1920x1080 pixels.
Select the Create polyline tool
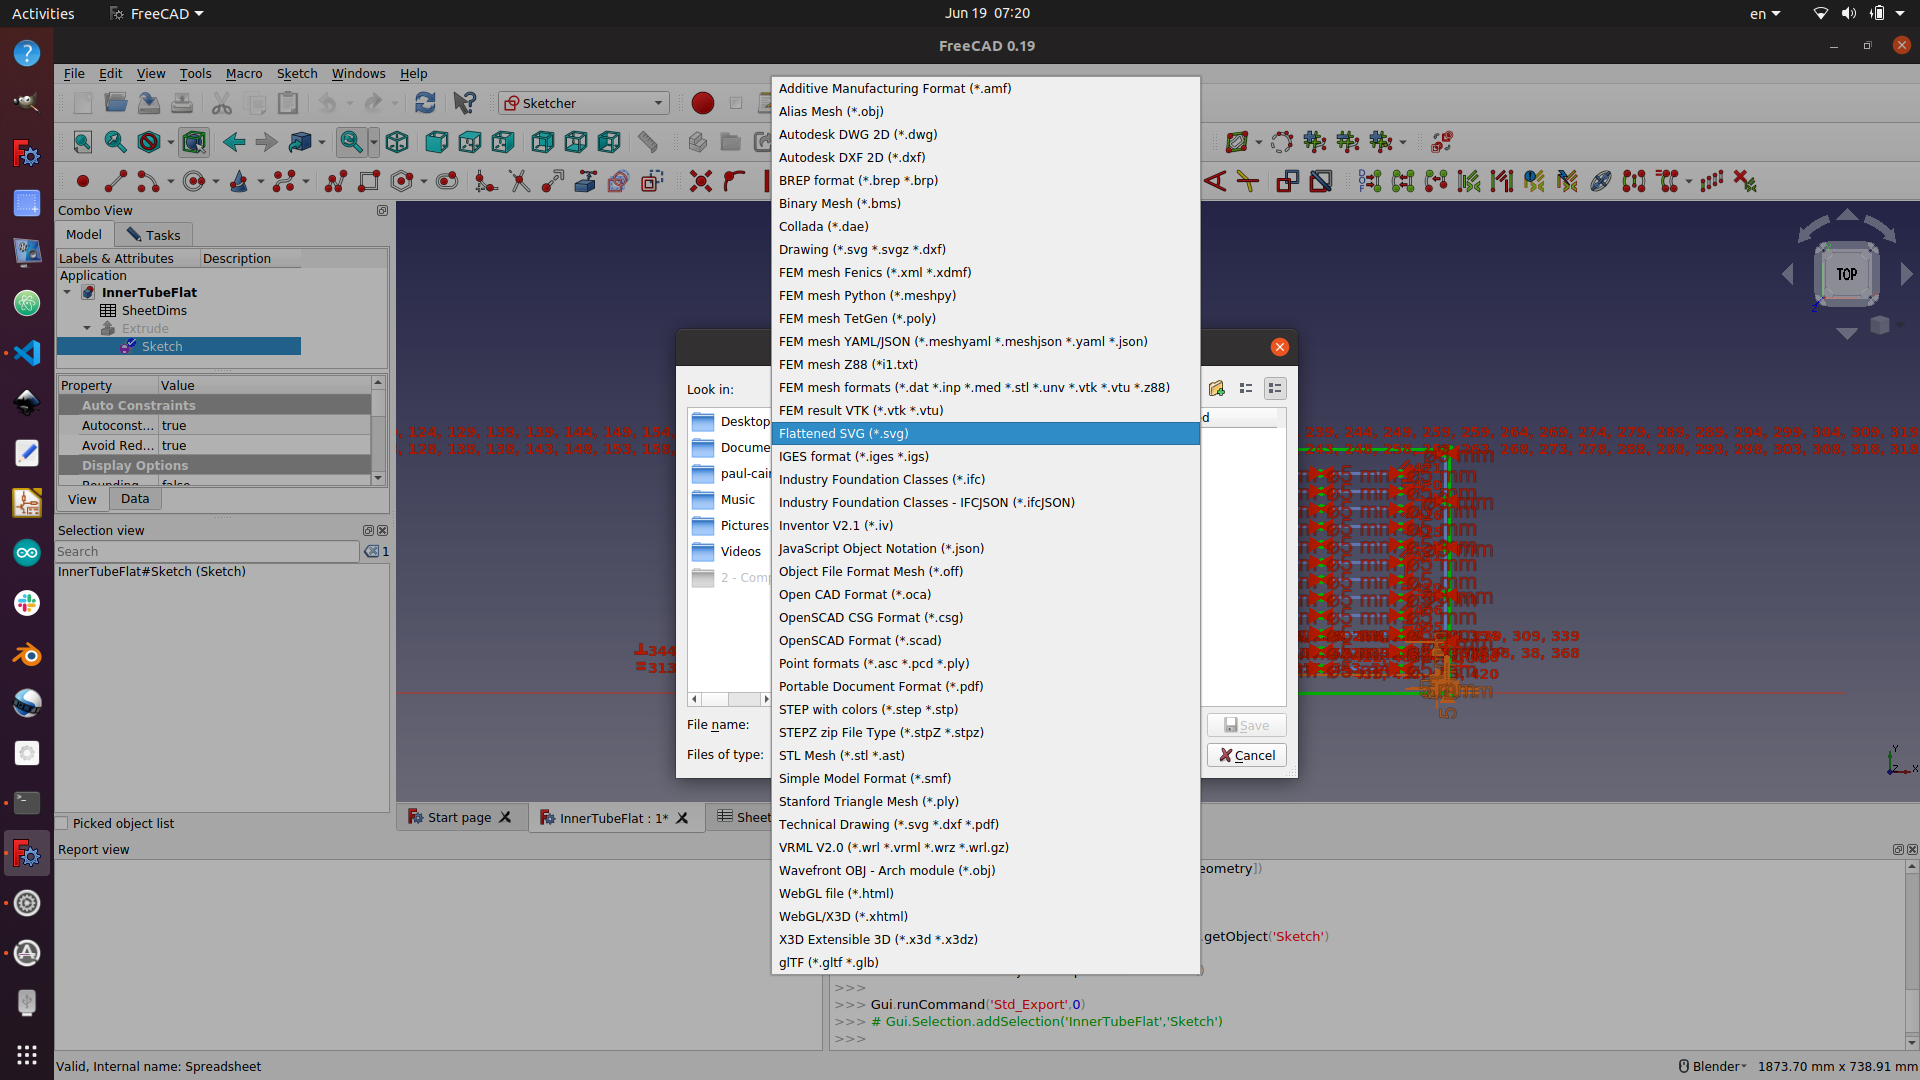(336, 181)
